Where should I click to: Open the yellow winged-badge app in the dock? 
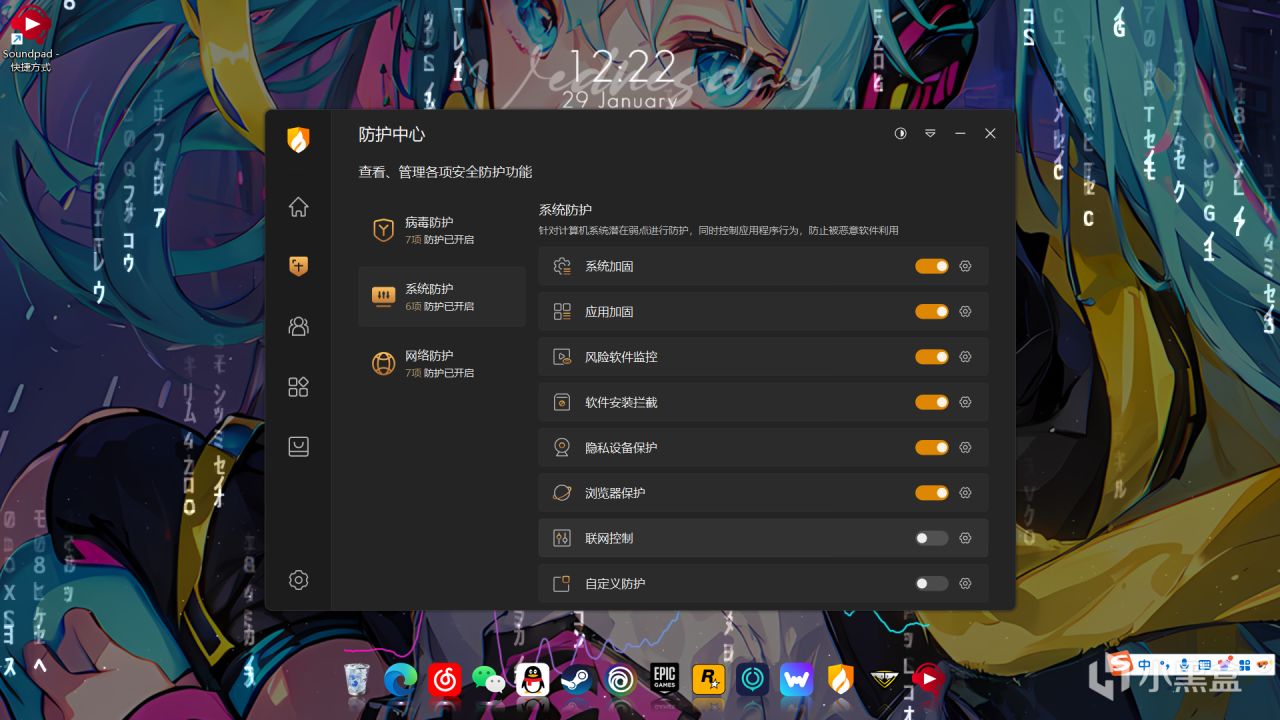click(x=884, y=680)
